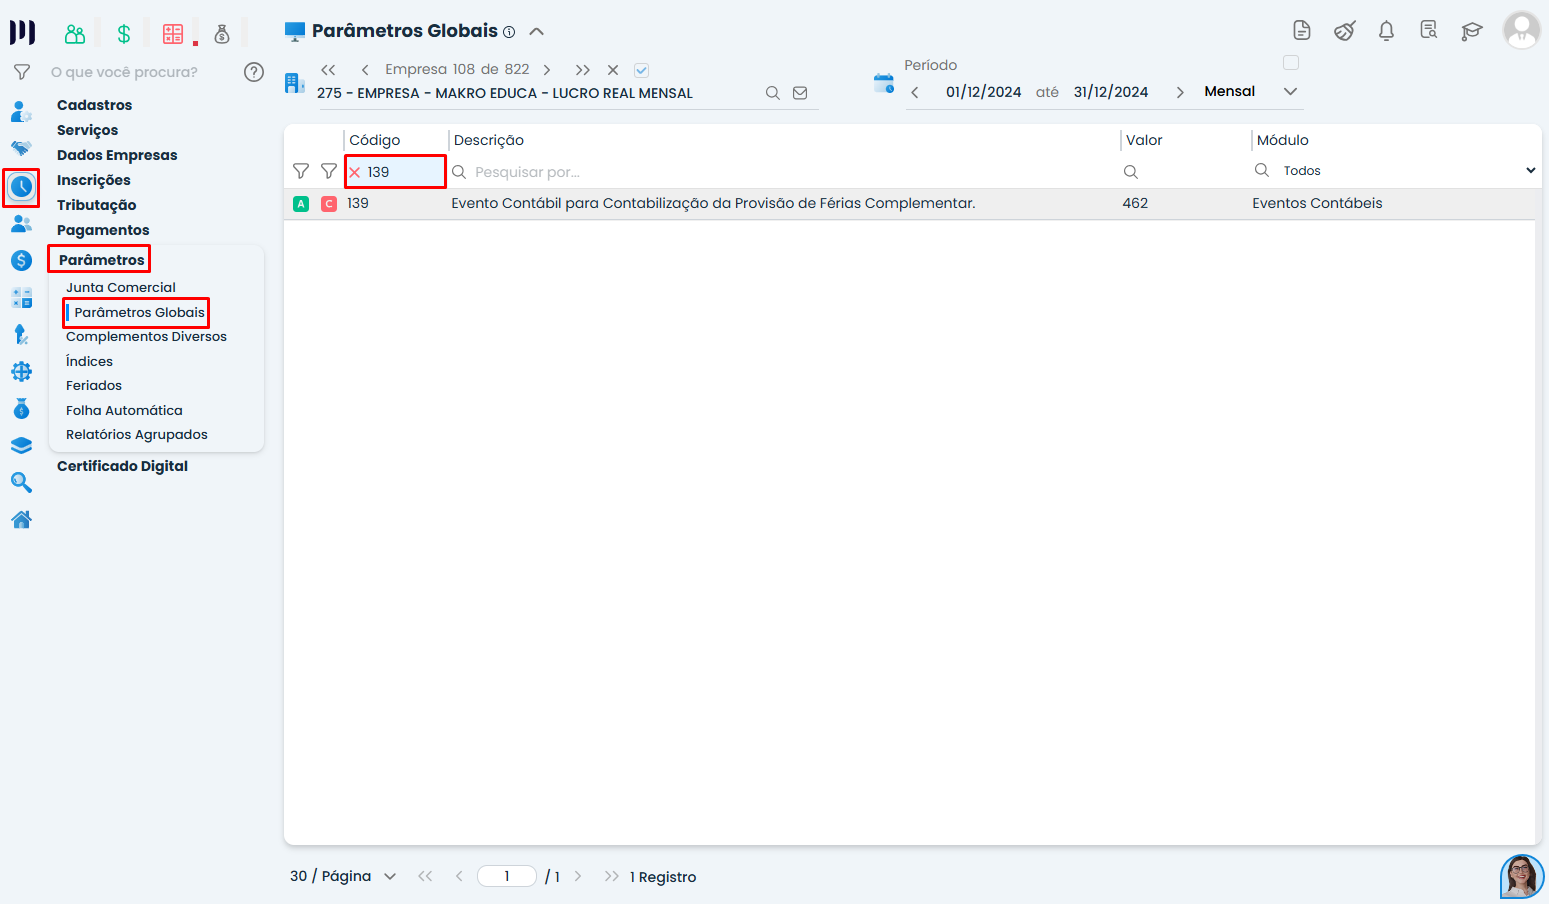This screenshot has height=904, width=1549.
Task: Open the Certificado Digital section
Action: [x=122, y=466]
